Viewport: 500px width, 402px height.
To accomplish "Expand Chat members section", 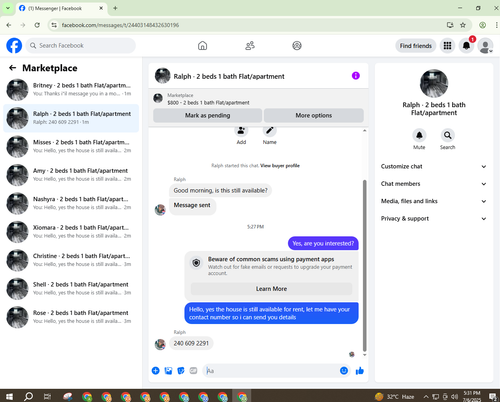I will 433,184.
